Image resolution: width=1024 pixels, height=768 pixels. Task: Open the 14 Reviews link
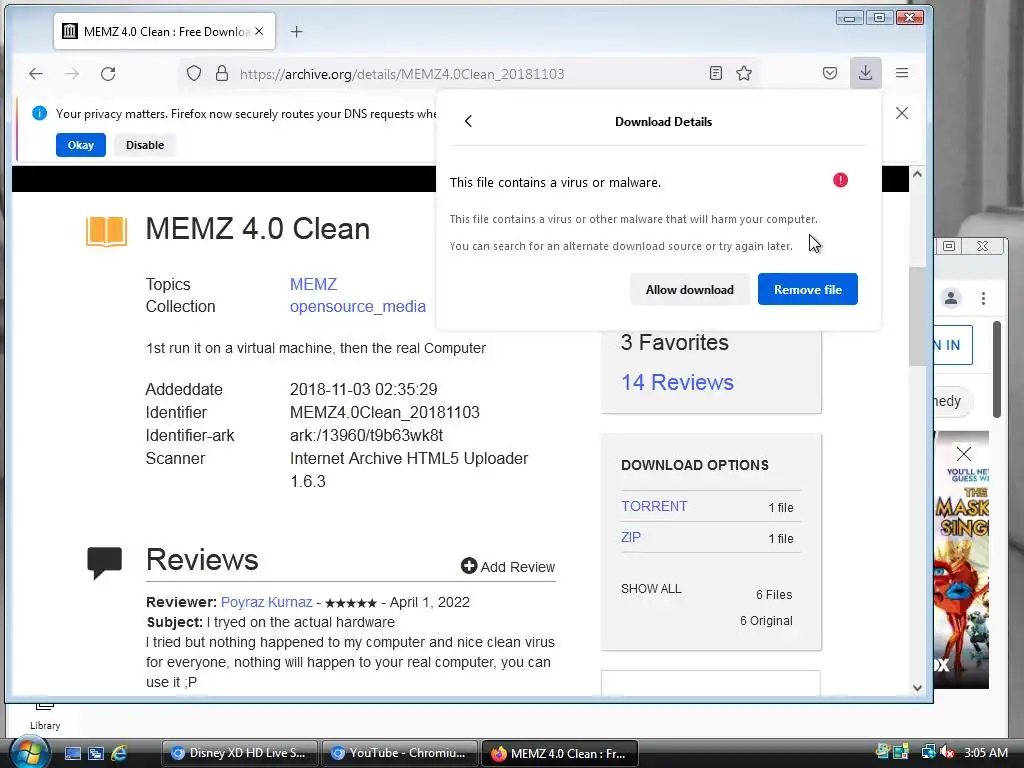pyautogui.click(x=677, y=382)
